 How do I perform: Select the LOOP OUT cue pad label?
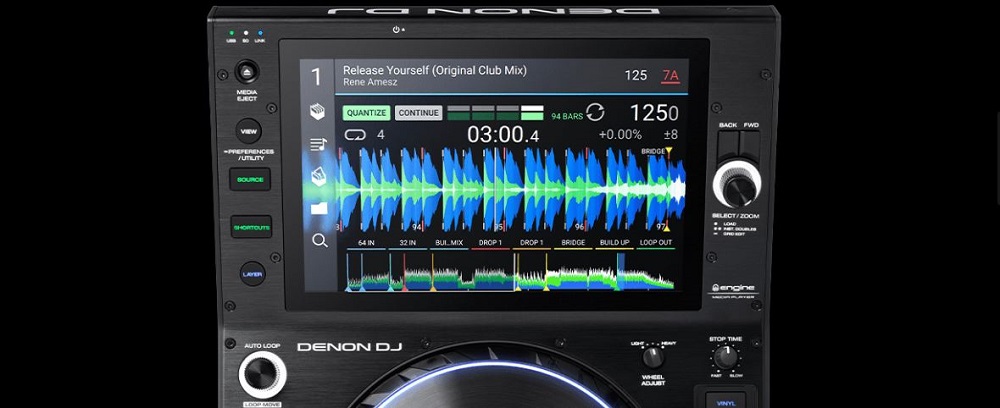coord(656,243)
